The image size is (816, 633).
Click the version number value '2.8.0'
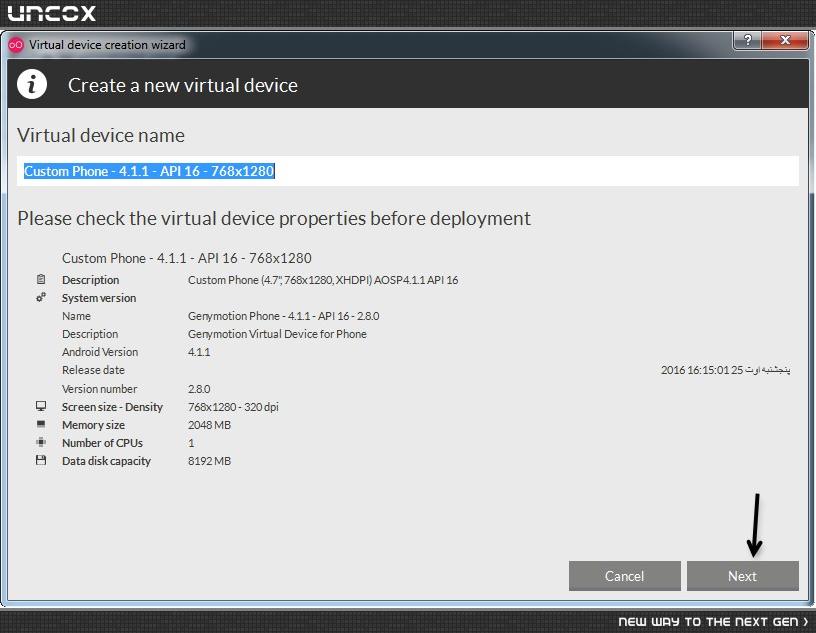199,389
